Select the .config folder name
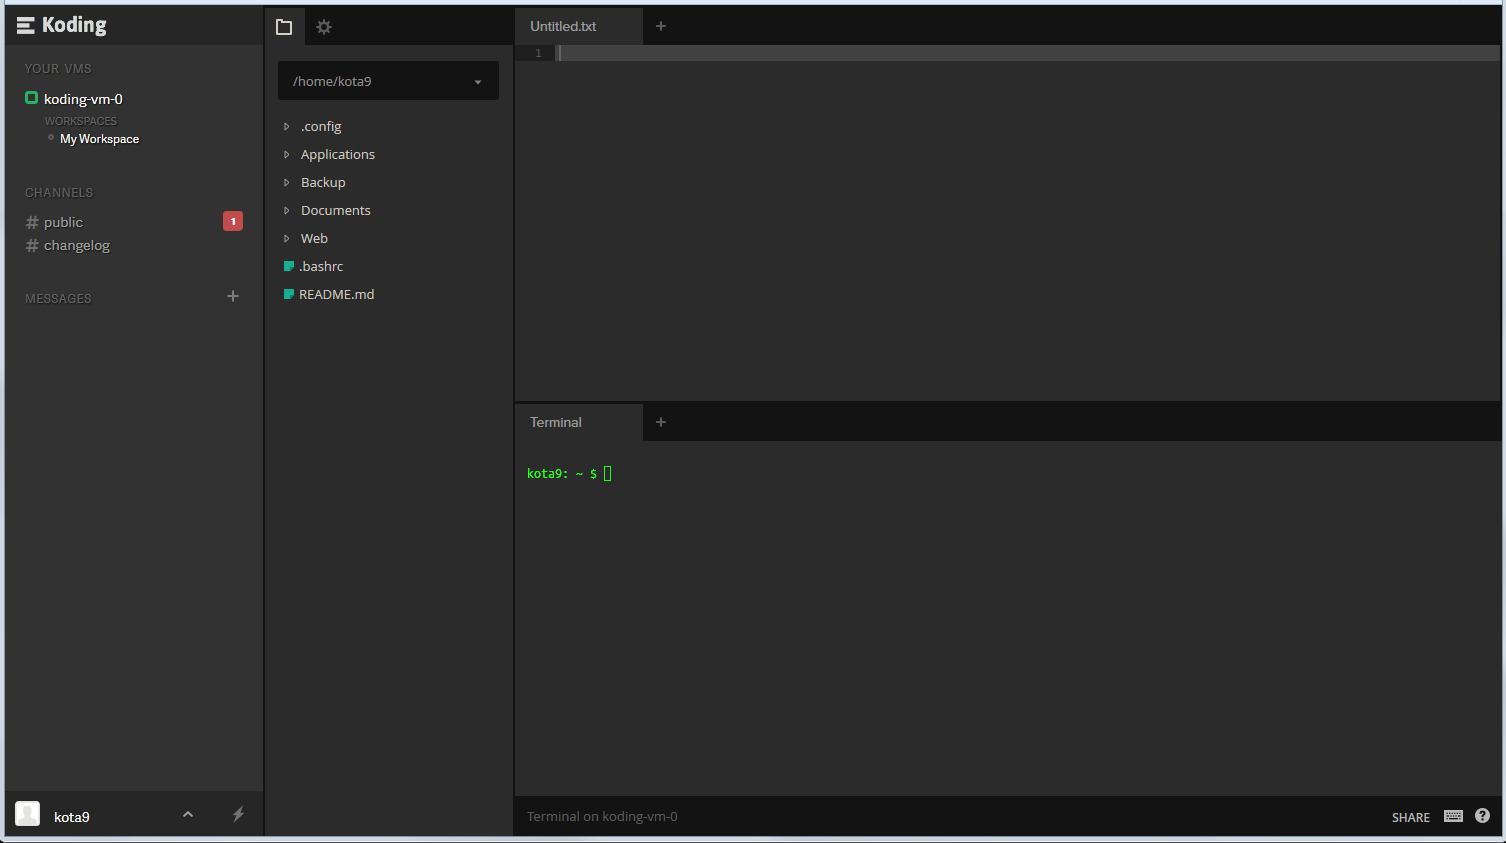This screenshot has width=1506, height=843. [x=321, y=126]
